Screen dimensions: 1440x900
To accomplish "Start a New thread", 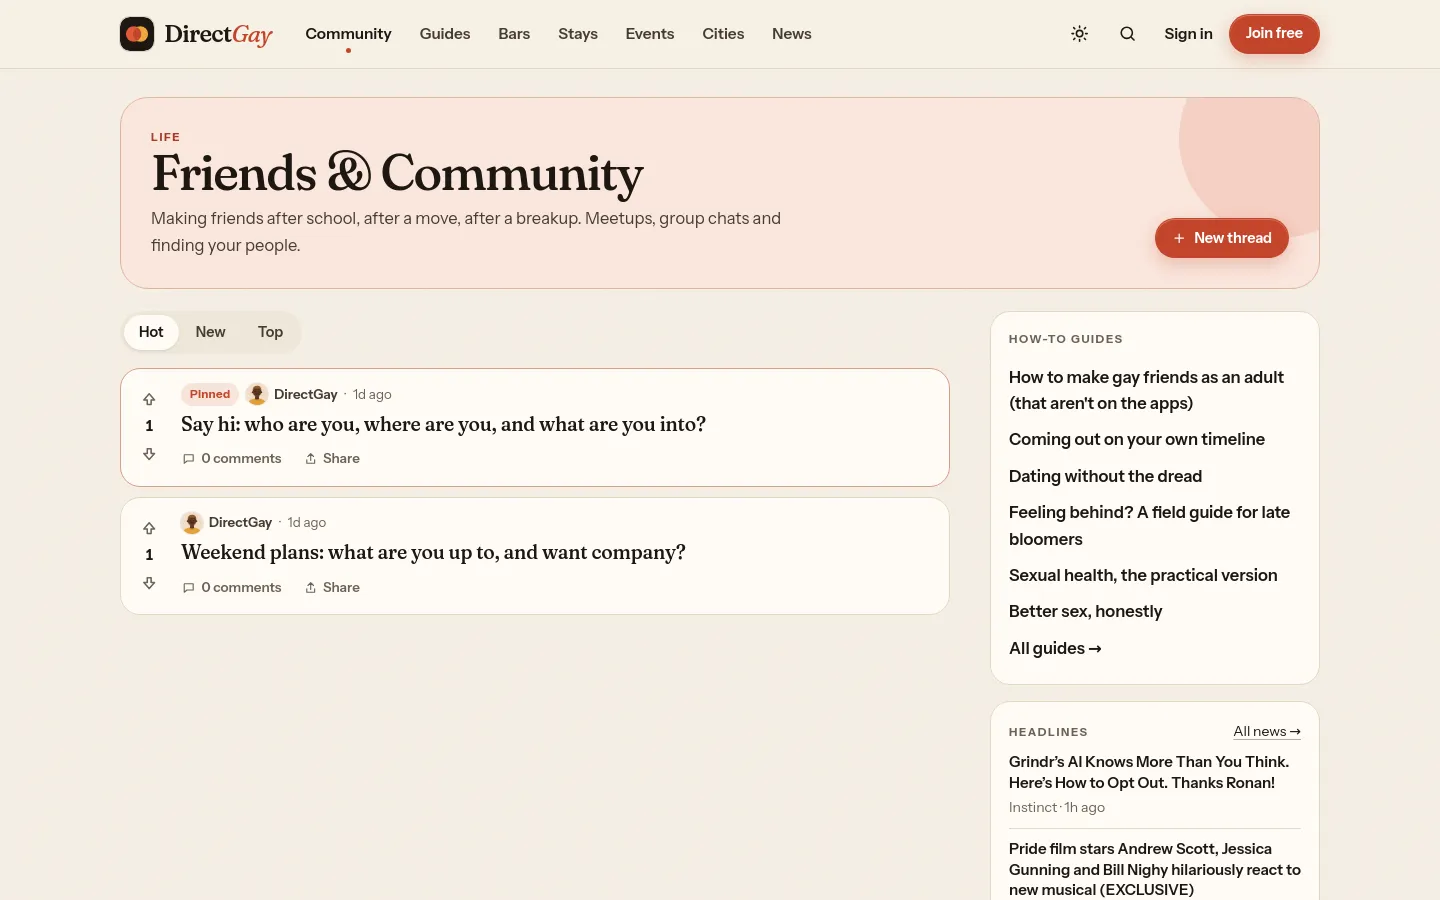I will pos(1222,238).
